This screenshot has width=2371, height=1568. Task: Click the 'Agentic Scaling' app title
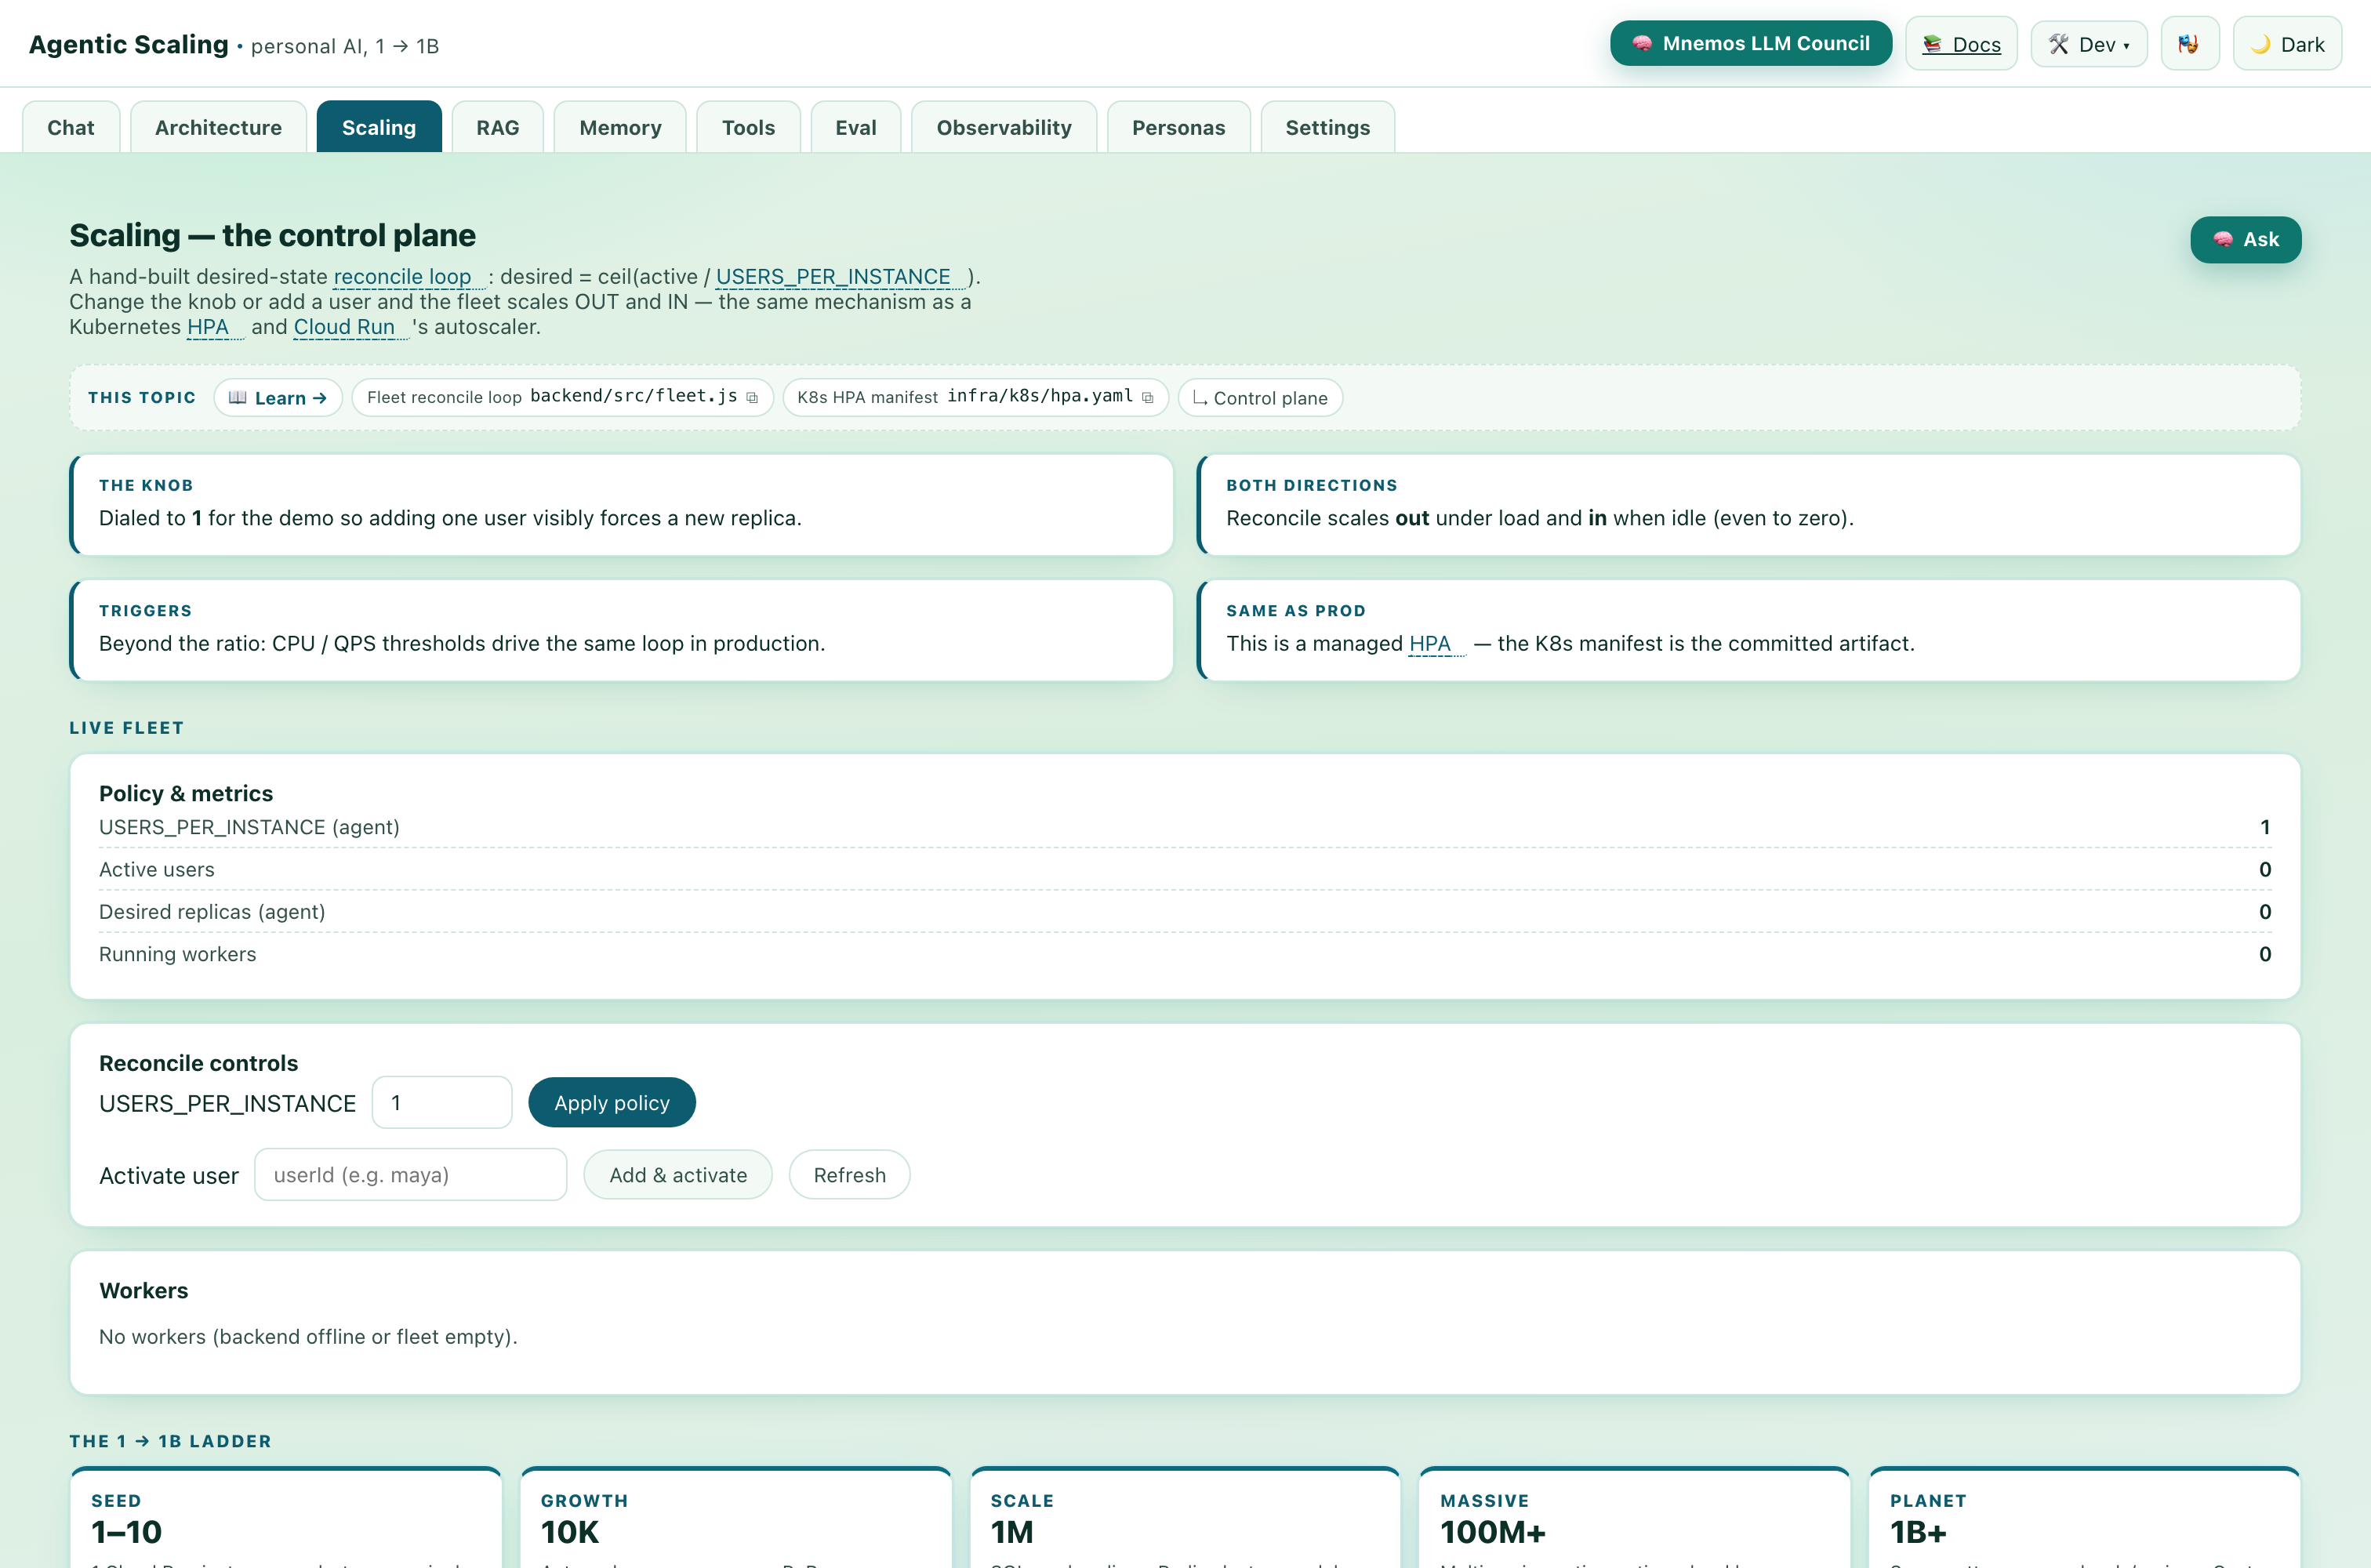[x=129, y=45]
